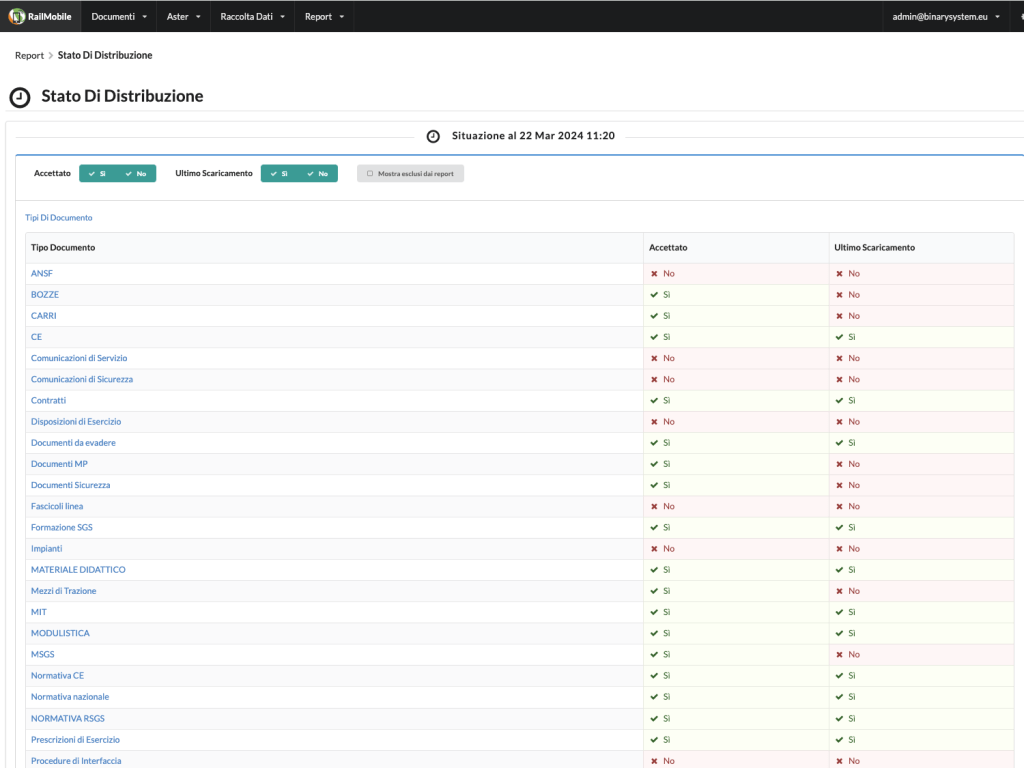Open the Impianti document type
Image resolution: width=1024 pixels, height=768 pixels.
tap(46, 549)
